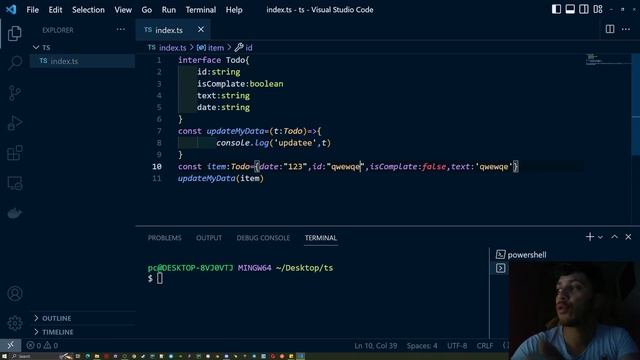Open the Help menu
640x360 pixels.
click(x=234, y=9)
